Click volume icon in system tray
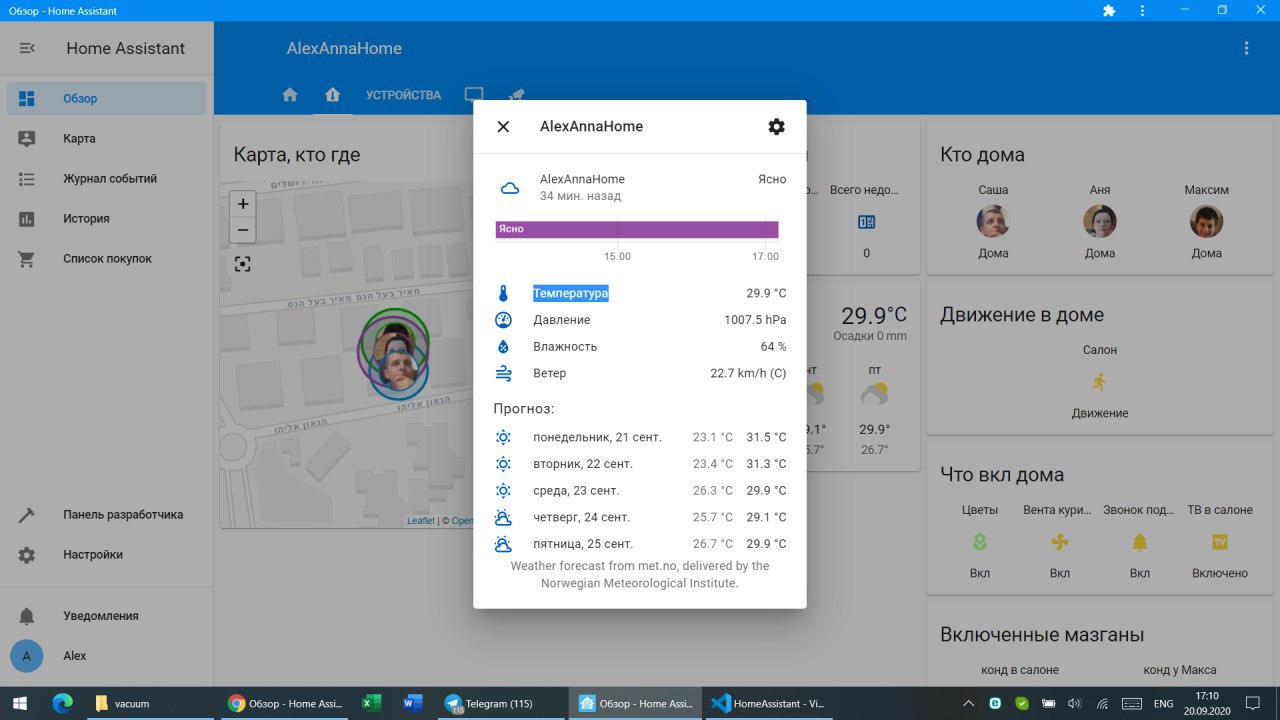 [1074, 703]
